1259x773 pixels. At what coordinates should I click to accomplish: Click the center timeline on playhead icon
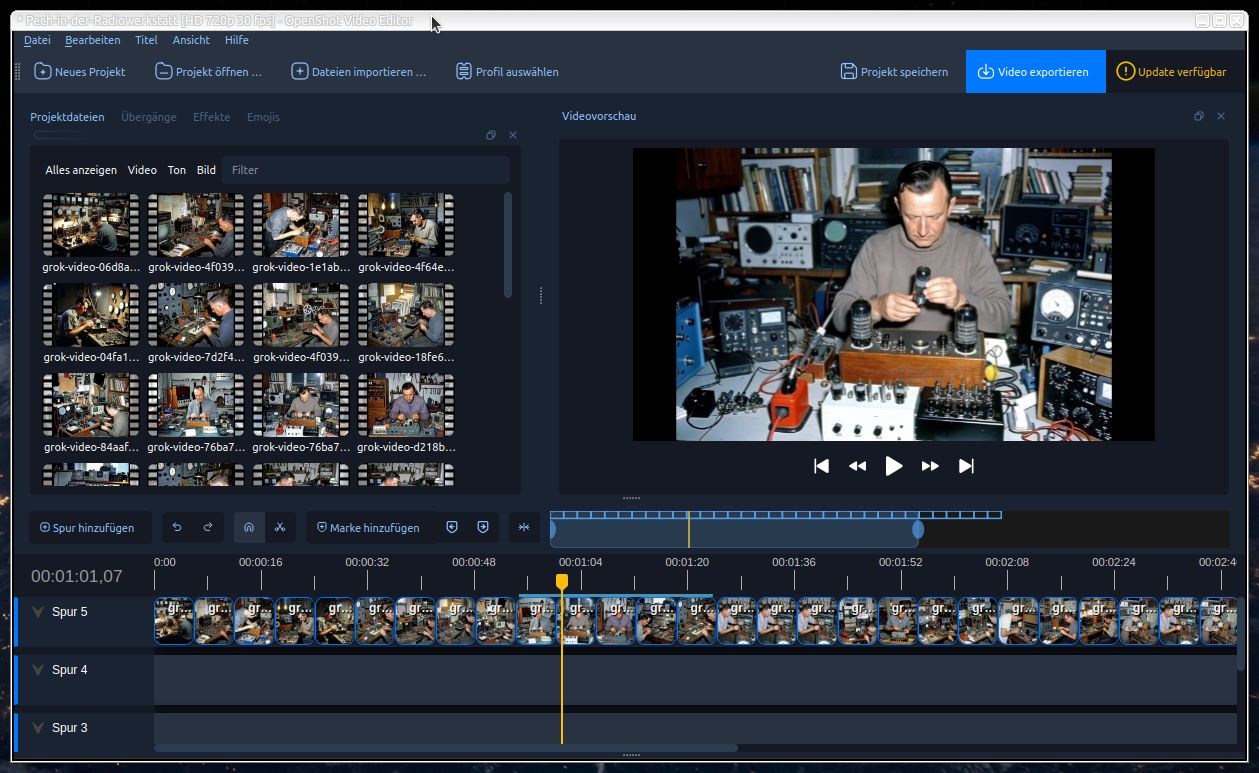524,527
